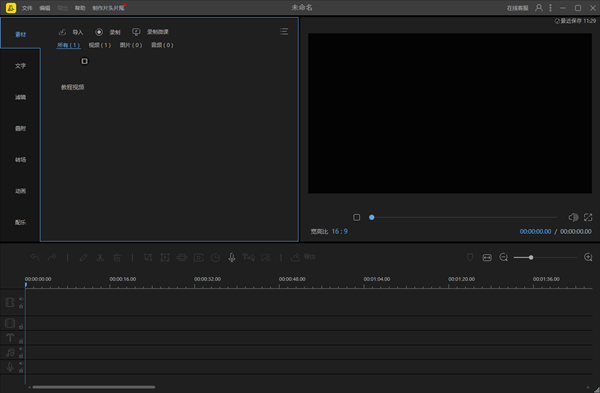Mute the preview using the speaker icon
This screenshot has width=600, height=393.
coord(573,217)
